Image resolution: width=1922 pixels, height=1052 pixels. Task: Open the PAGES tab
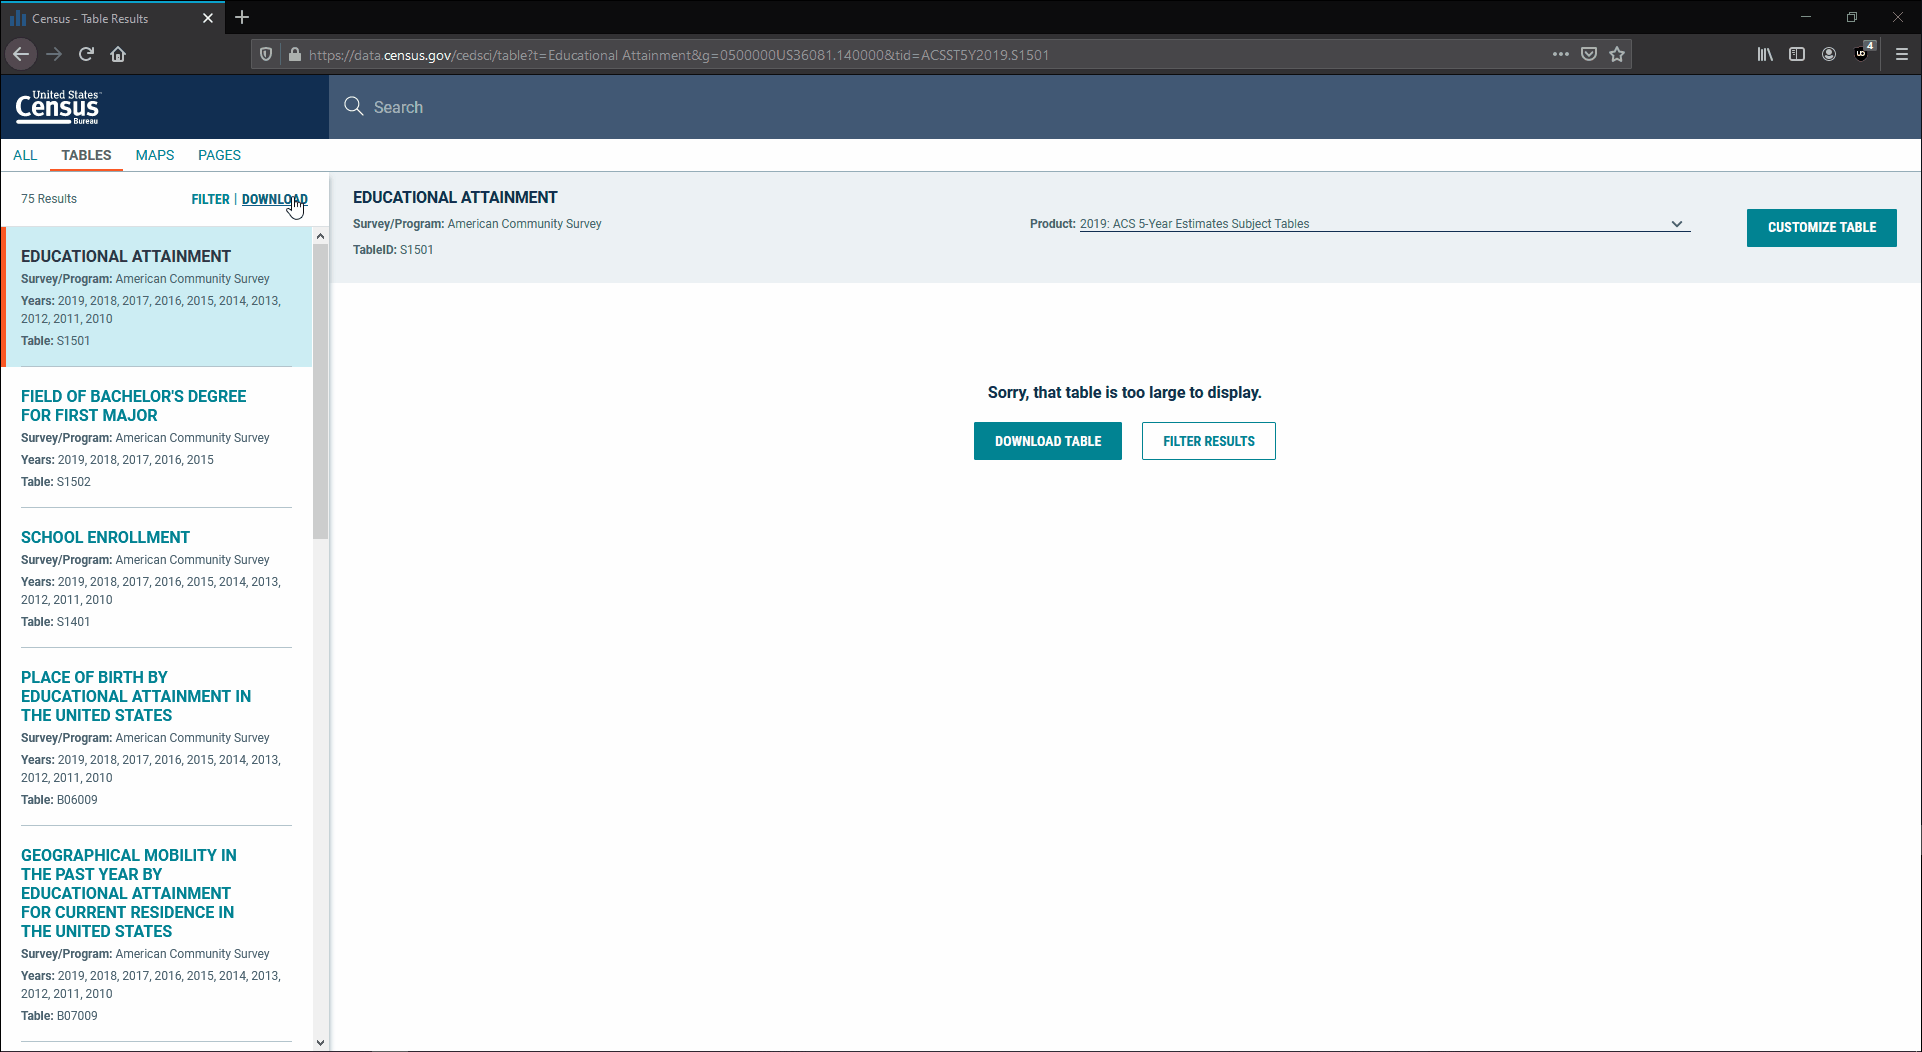pos(219,155)
